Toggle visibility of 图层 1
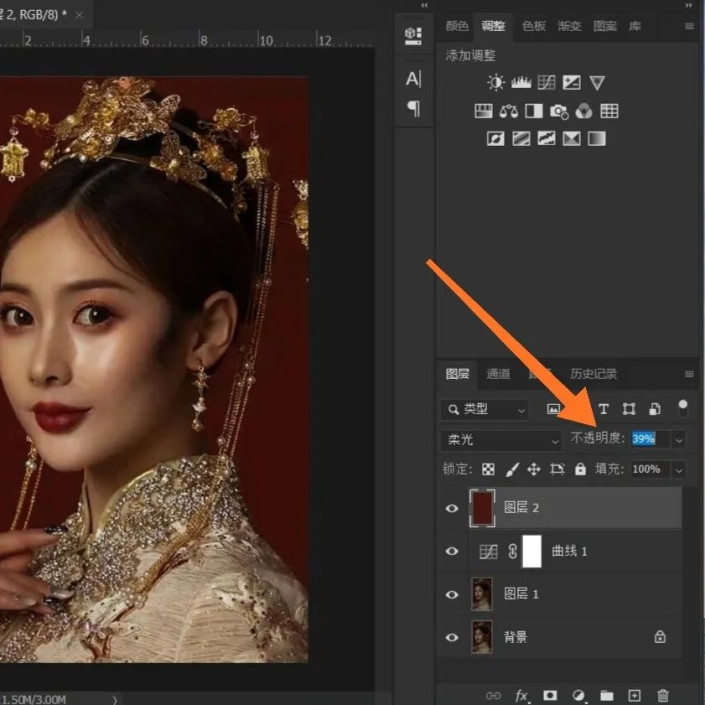 (x=452, y=594)
